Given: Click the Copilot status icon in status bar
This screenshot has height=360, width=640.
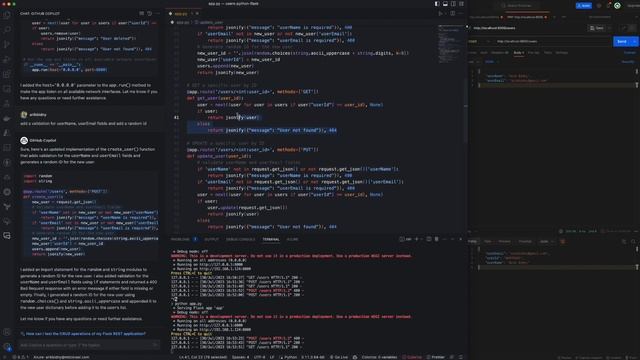Looking at the screenshot, I should coord(355,357).
